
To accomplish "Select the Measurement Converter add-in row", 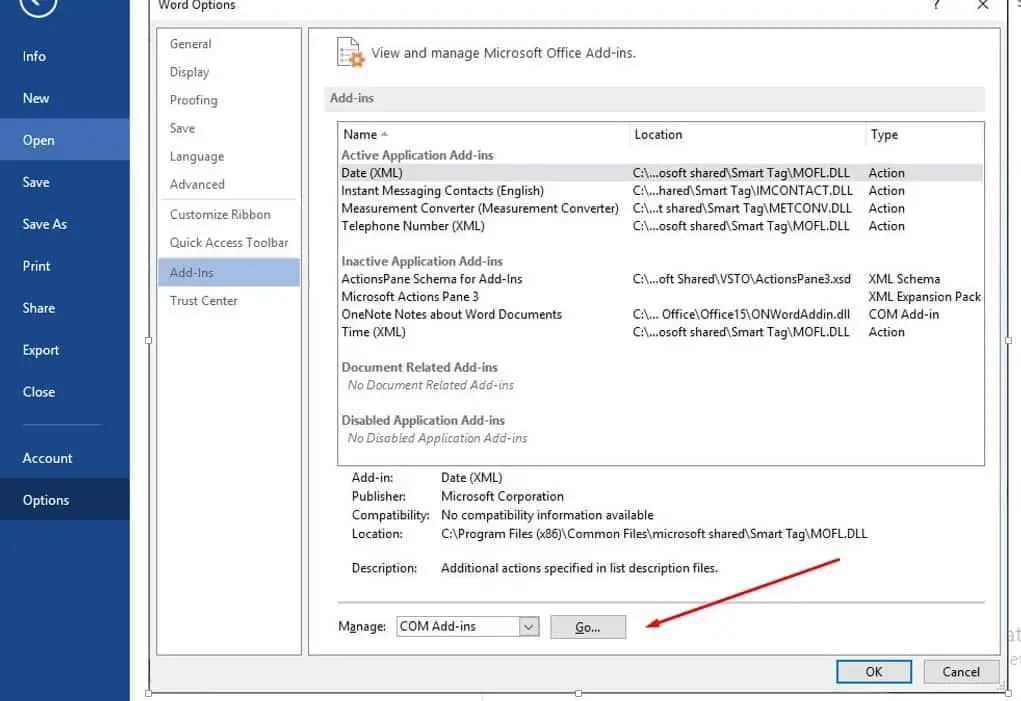I will [660, 208].
